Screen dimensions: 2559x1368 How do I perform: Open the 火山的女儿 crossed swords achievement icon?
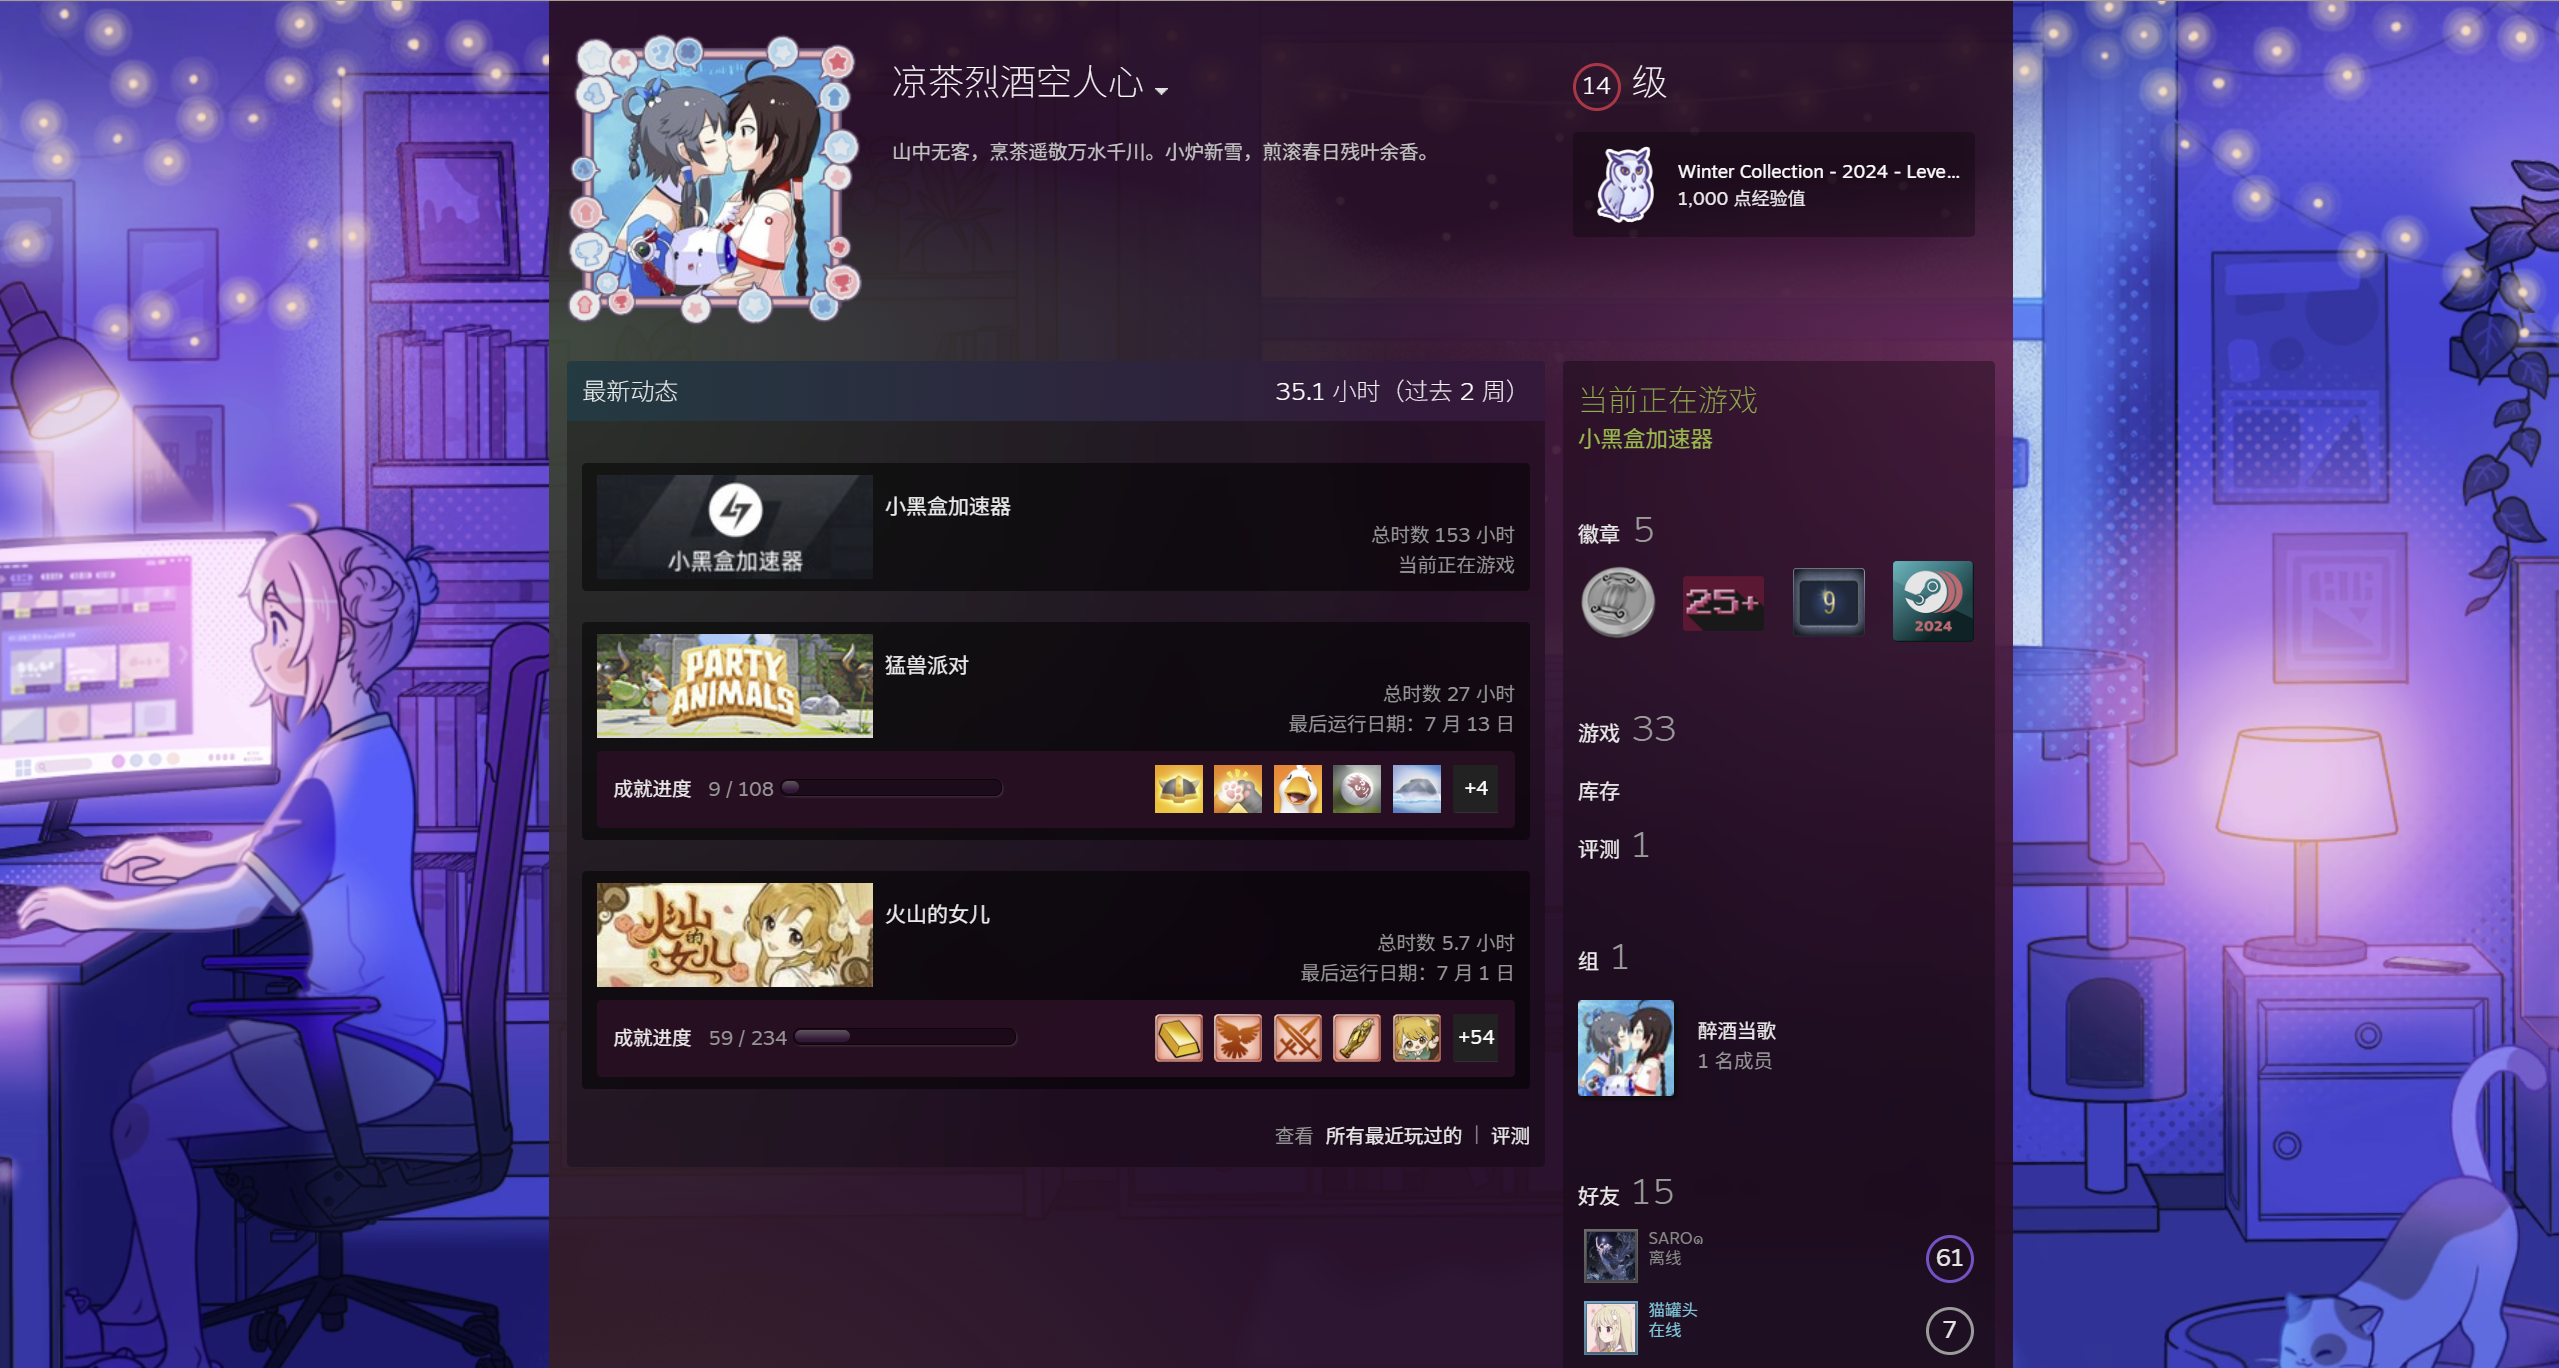click(x=1298, y=1038)
